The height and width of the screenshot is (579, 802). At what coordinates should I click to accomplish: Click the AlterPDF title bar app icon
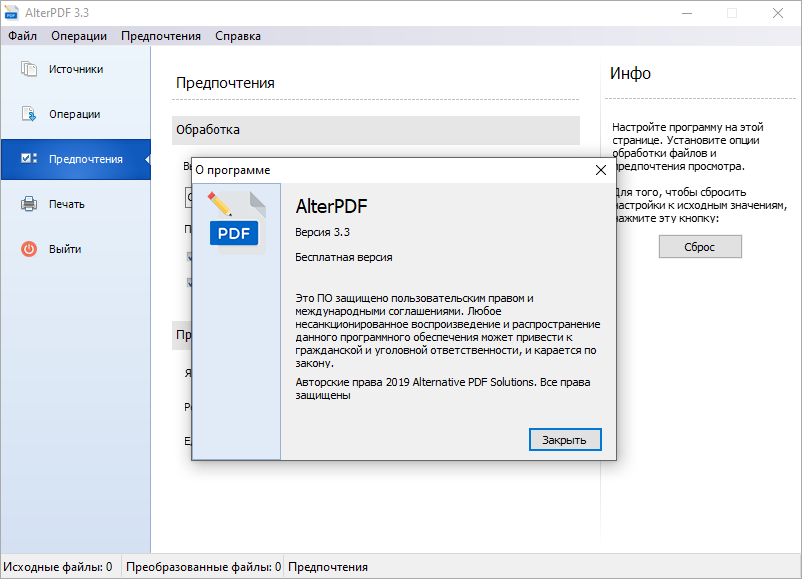coord(11,13)
